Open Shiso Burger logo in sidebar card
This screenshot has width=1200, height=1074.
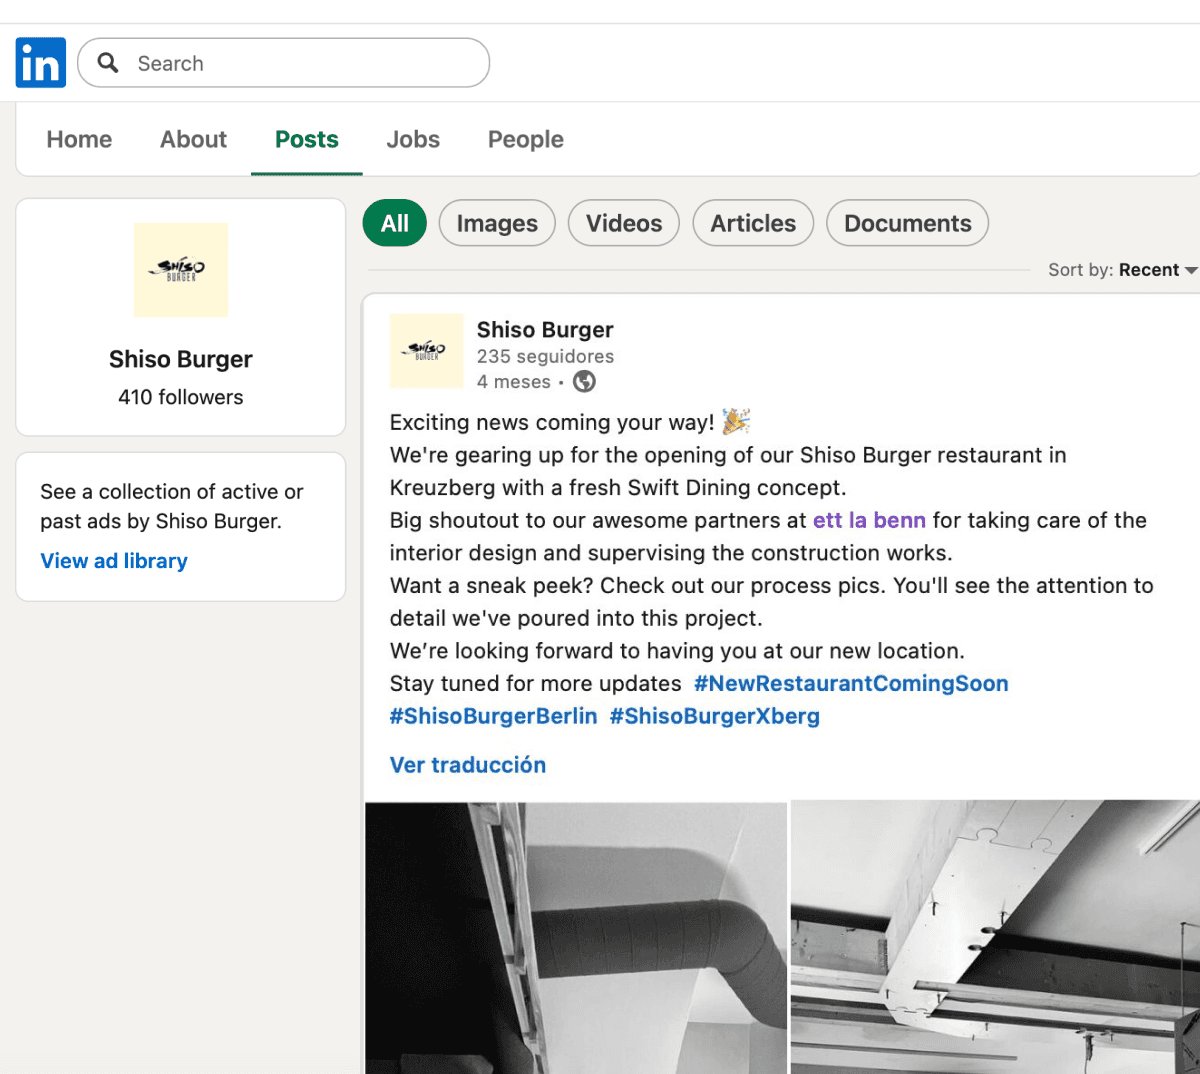pos(181,270)
